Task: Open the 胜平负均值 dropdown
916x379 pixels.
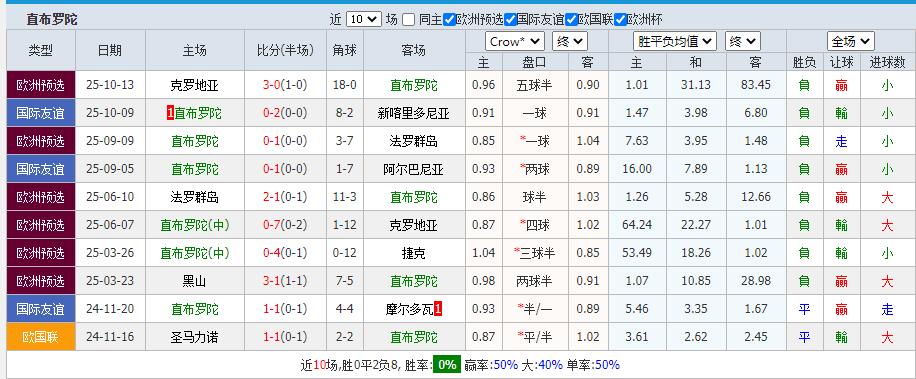Action: 675,41
